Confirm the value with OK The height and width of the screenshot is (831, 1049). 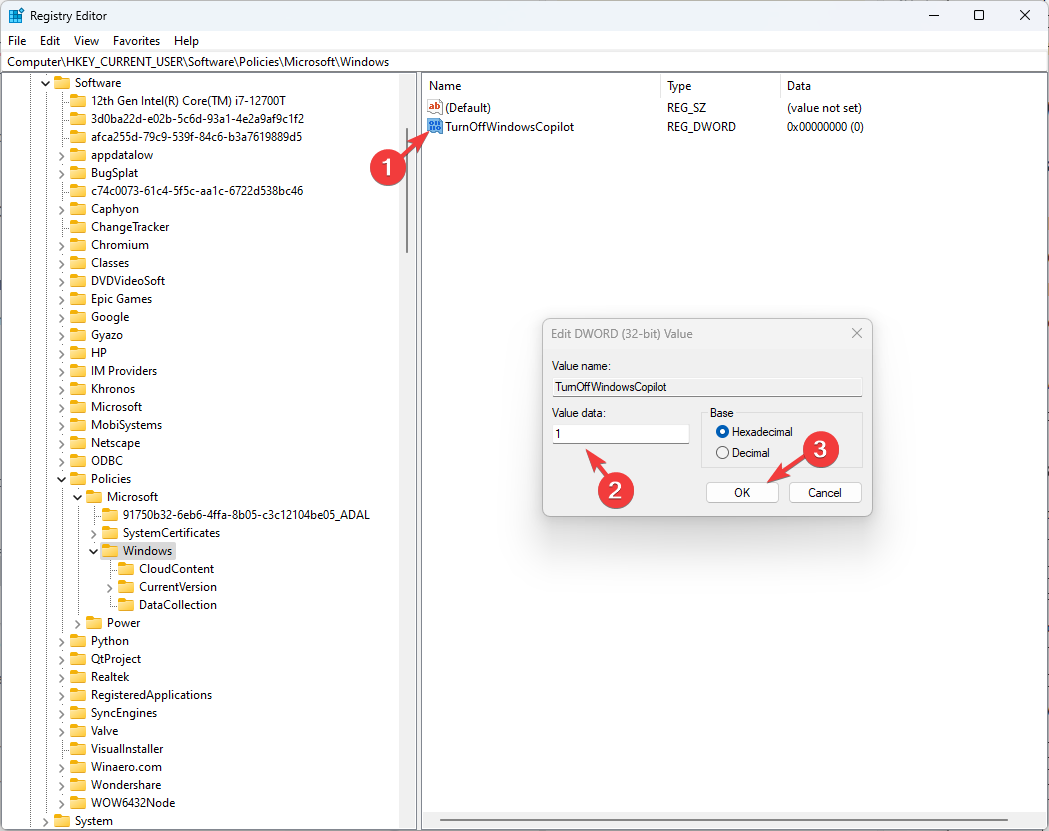[742, 492]
